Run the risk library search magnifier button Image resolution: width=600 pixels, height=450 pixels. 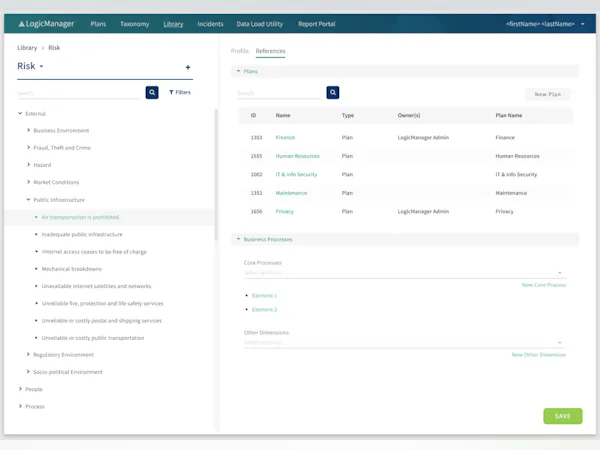tap(152, 92)
